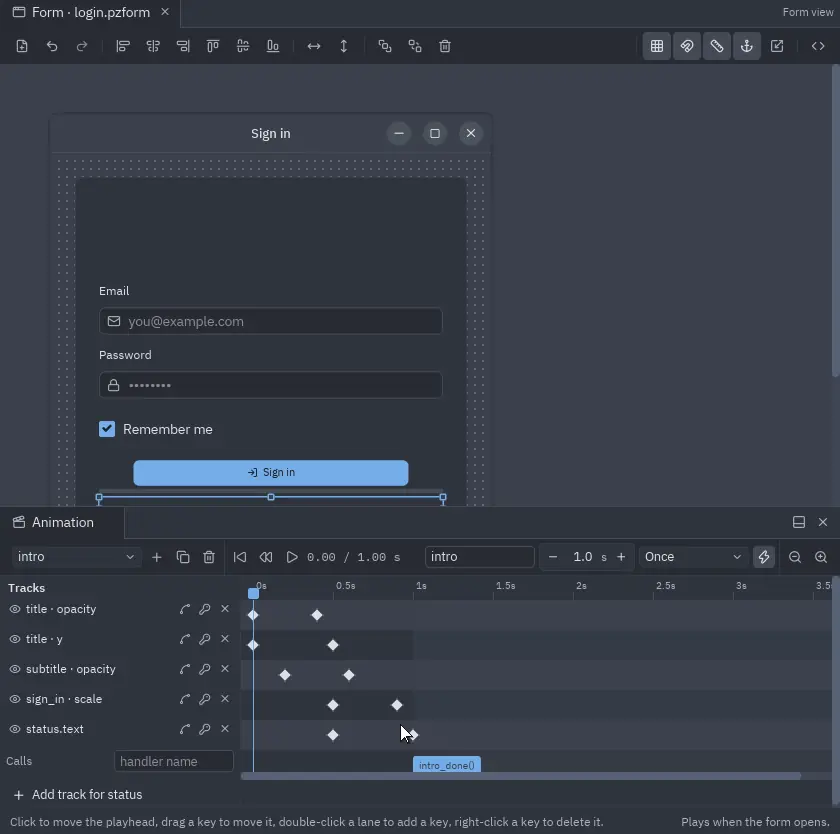Align selected widgets to the right
The height and width of the screenshot is (834, 840).
[x=183, y=46]
